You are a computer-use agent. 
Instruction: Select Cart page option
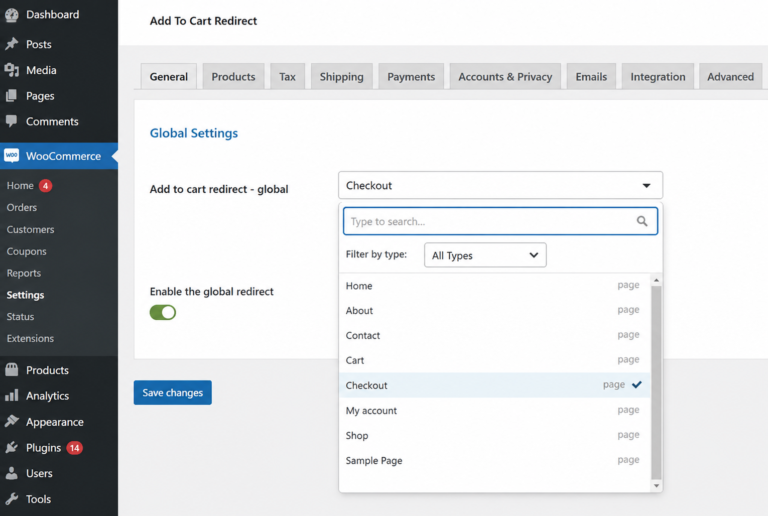point(495,360)
